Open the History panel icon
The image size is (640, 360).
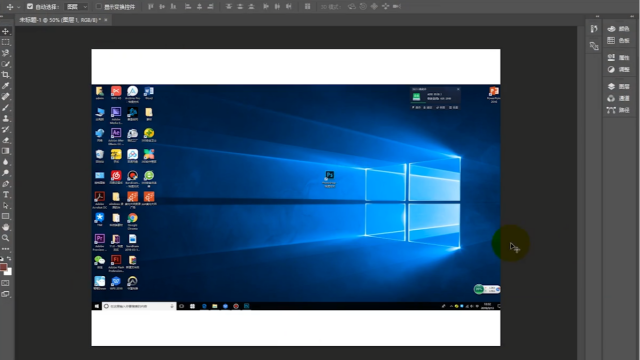tap(594, 29)
